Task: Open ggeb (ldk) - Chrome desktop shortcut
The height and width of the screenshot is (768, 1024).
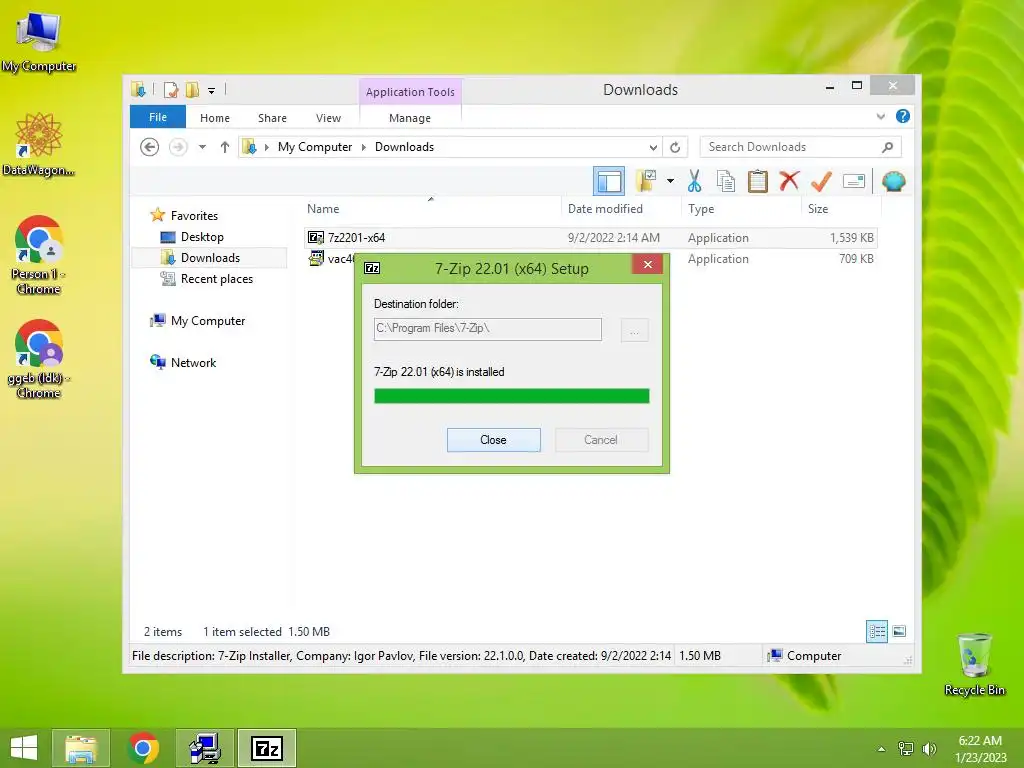Action: click(x=39, y=359)
